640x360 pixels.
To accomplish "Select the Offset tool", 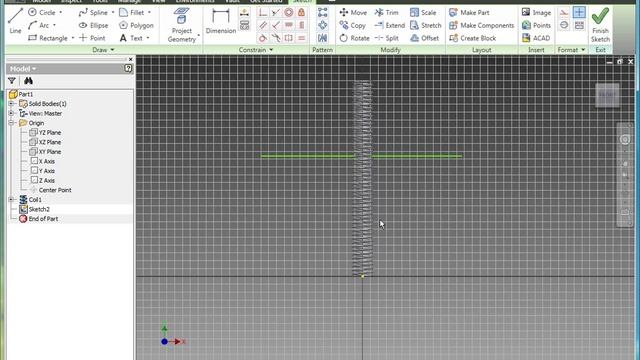I will (x=424, y=38).
